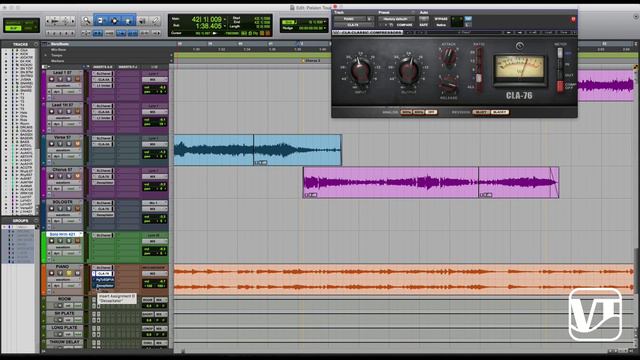Toggle input monitoring on Solo Wrm 421 track

point(60,240)
